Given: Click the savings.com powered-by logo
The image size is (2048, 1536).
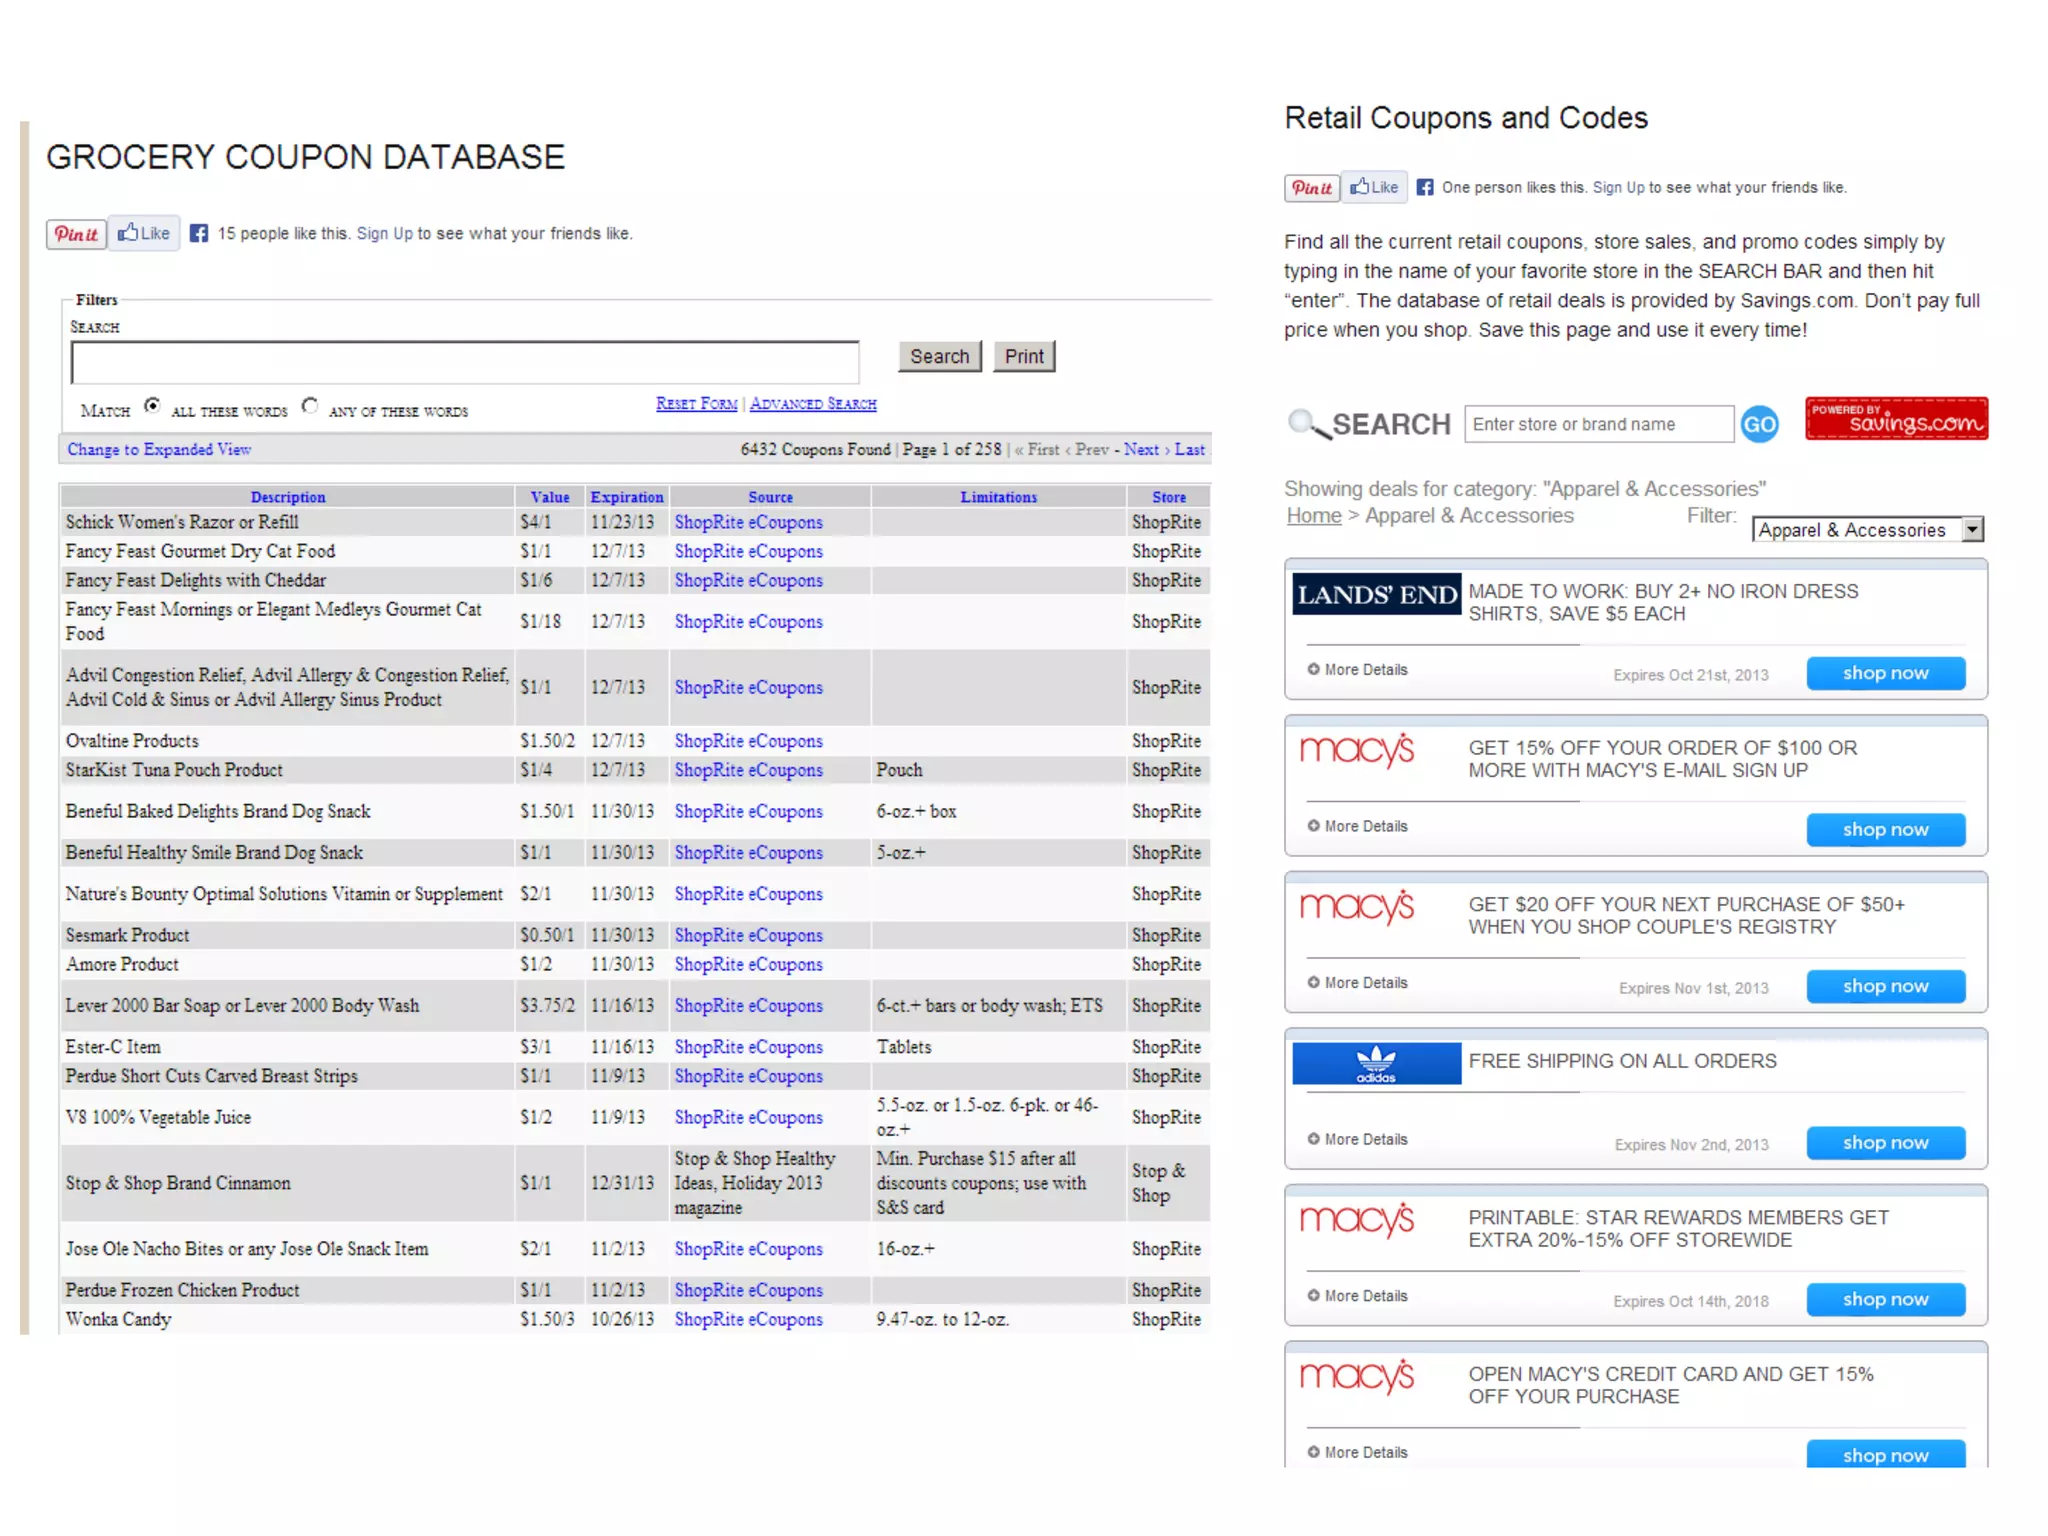Looking at the screenshot, I should [x=1896, y=419].
